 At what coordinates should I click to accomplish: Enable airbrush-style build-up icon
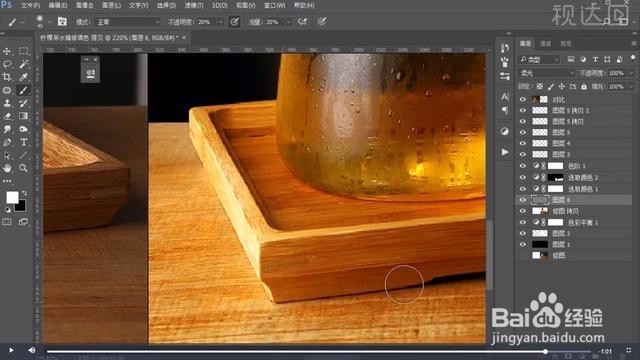pyautogui.click(x=302, y=22)
